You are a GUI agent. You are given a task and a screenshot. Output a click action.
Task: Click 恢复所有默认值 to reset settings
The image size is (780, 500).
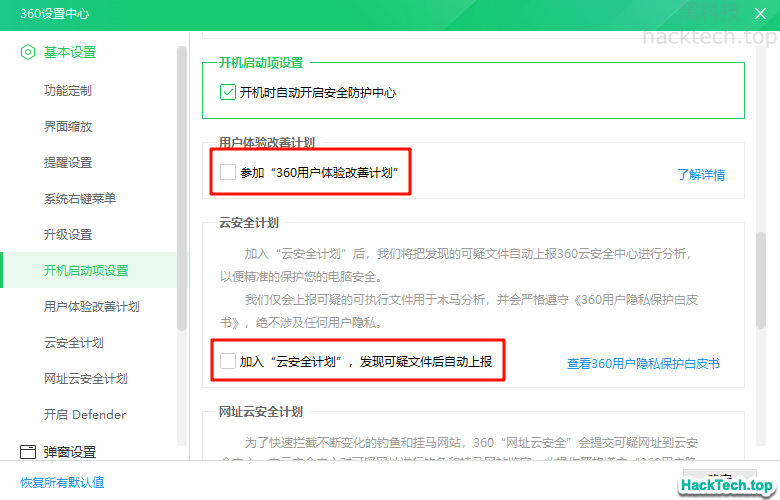(62, 482)
